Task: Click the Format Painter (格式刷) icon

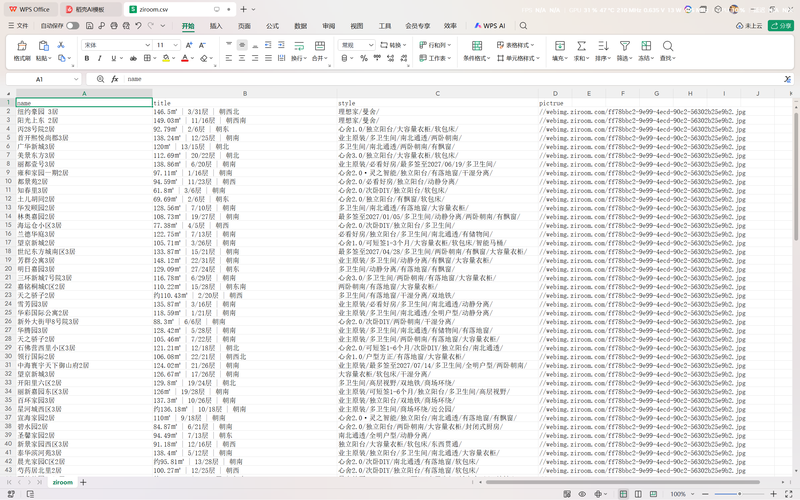Action: (21, 45)
